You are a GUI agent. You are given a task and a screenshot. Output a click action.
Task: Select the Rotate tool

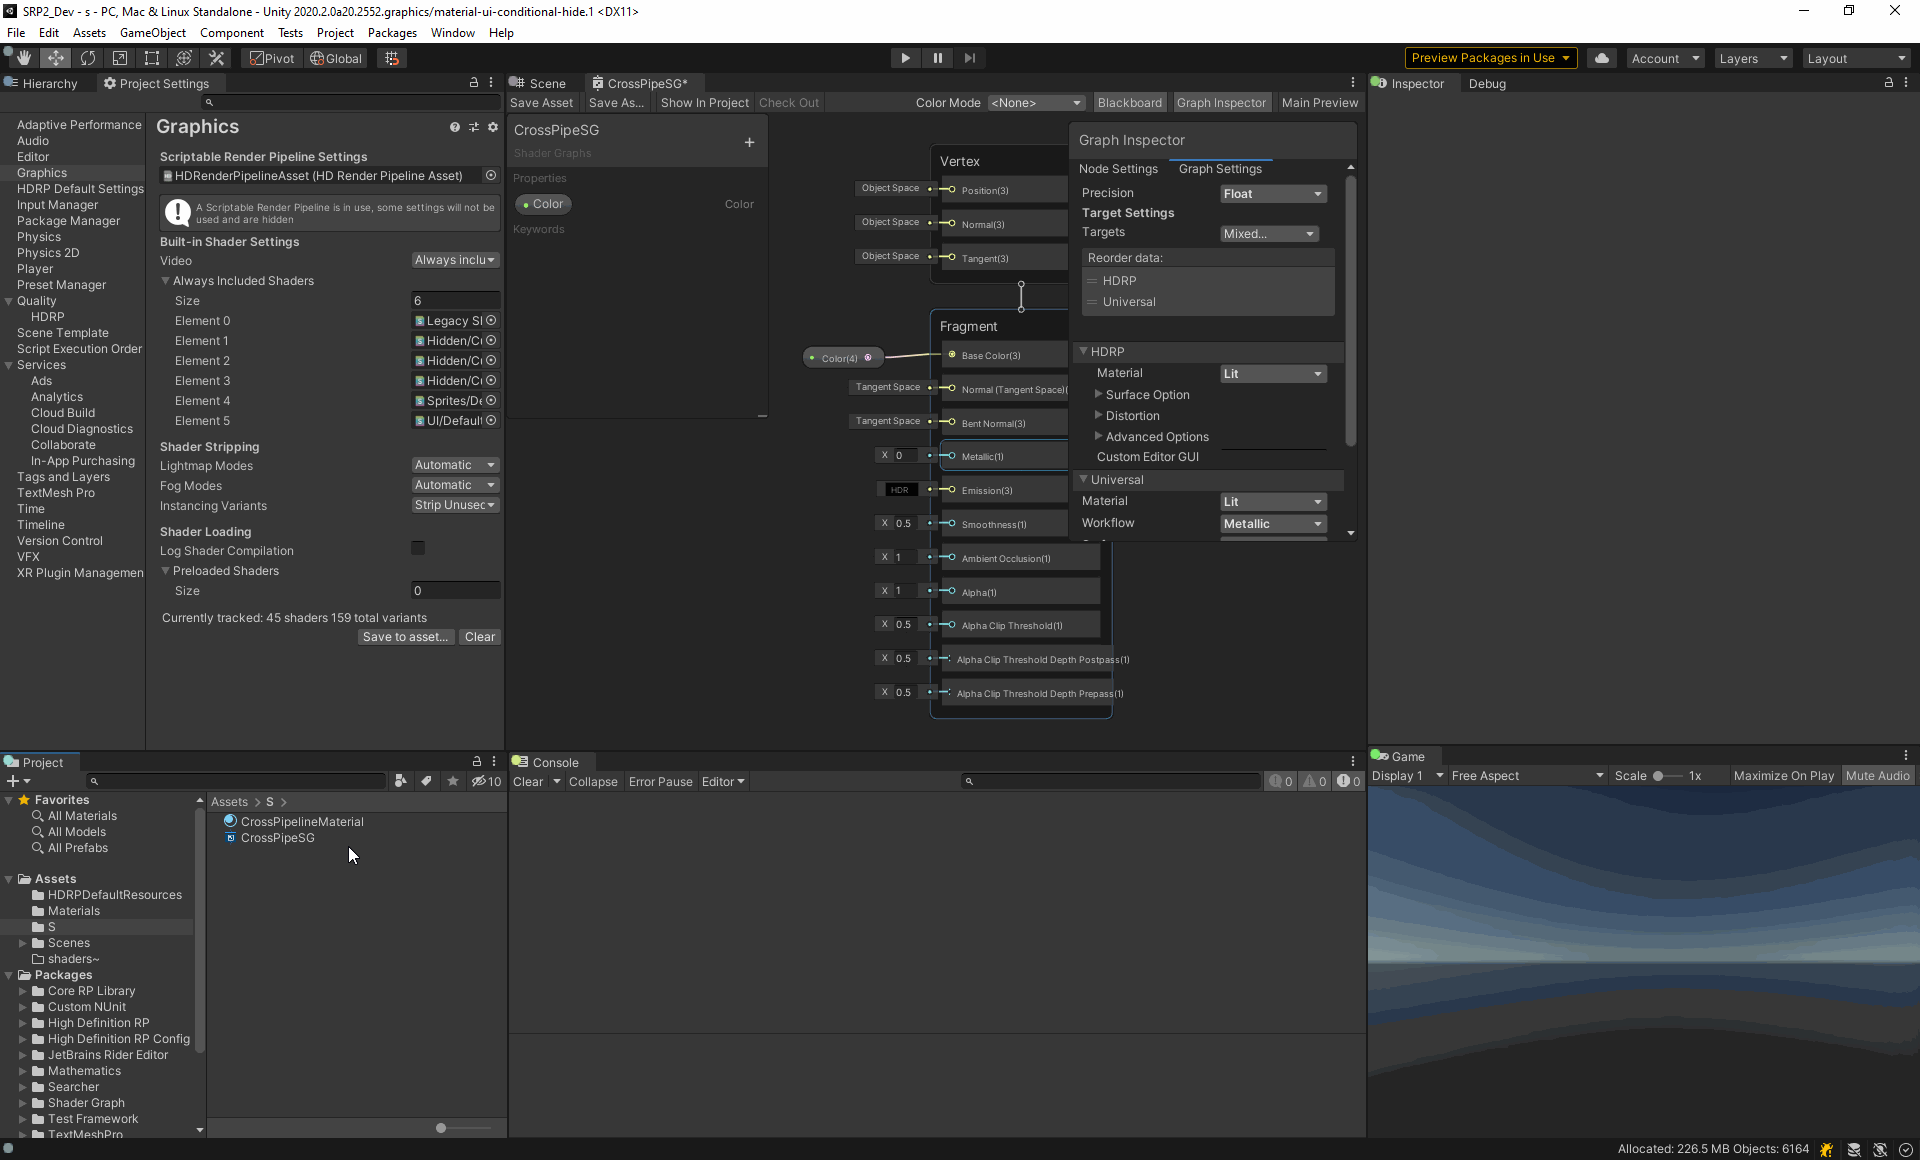click(x=87, y=57)
